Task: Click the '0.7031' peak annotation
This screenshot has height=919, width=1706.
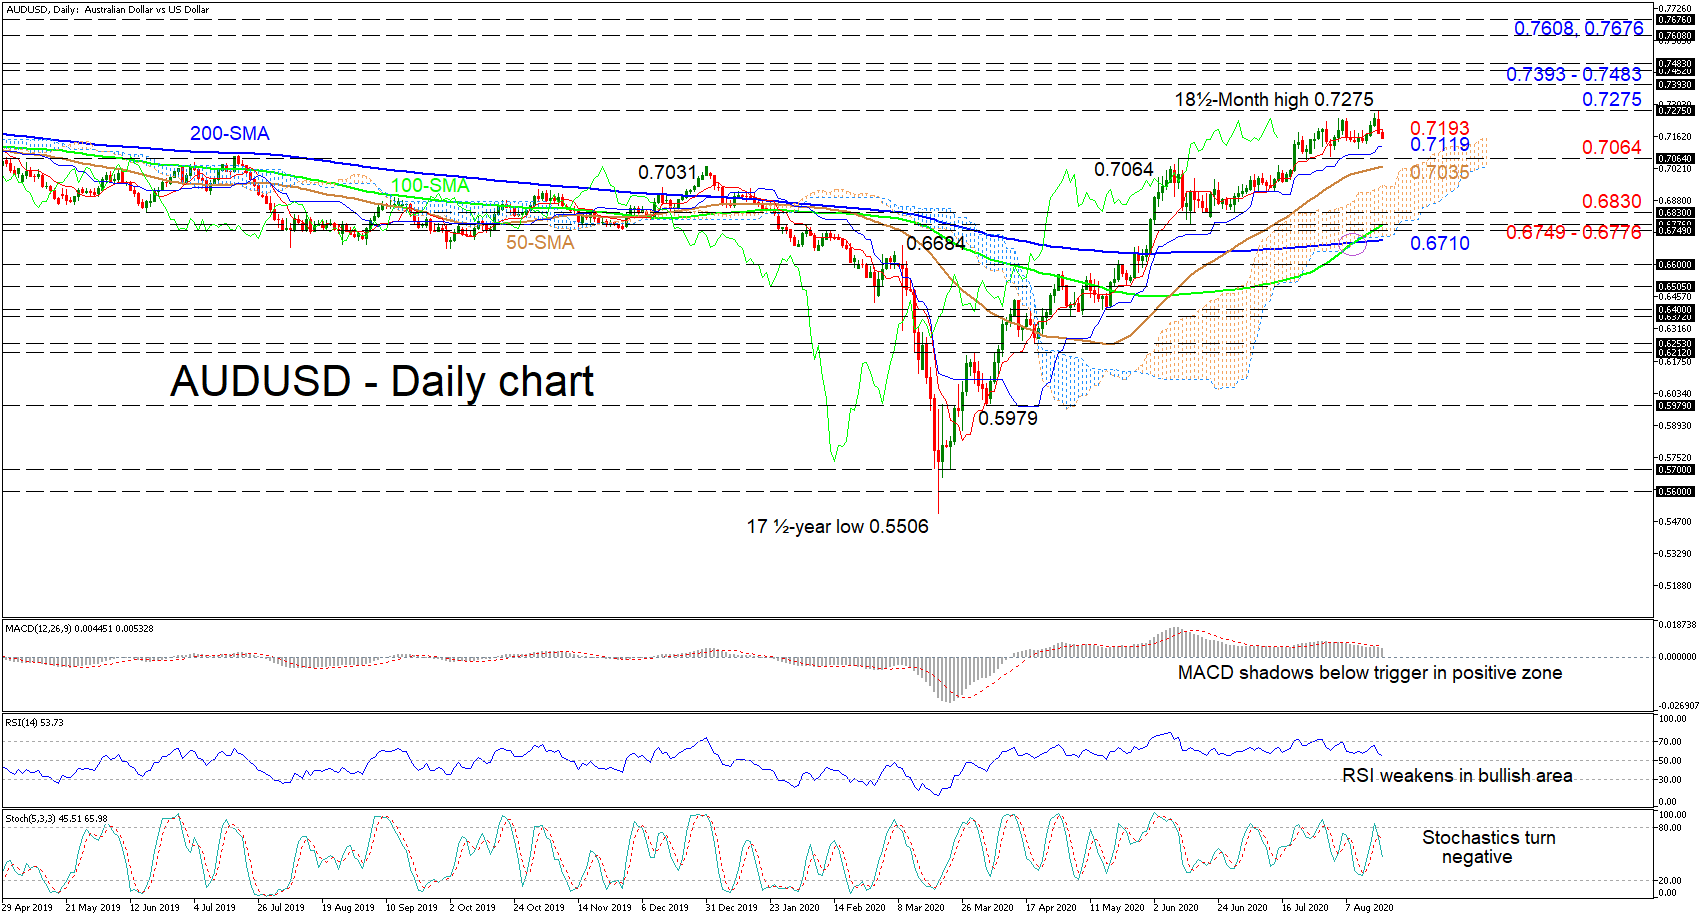Action: [x=667, y=172]
